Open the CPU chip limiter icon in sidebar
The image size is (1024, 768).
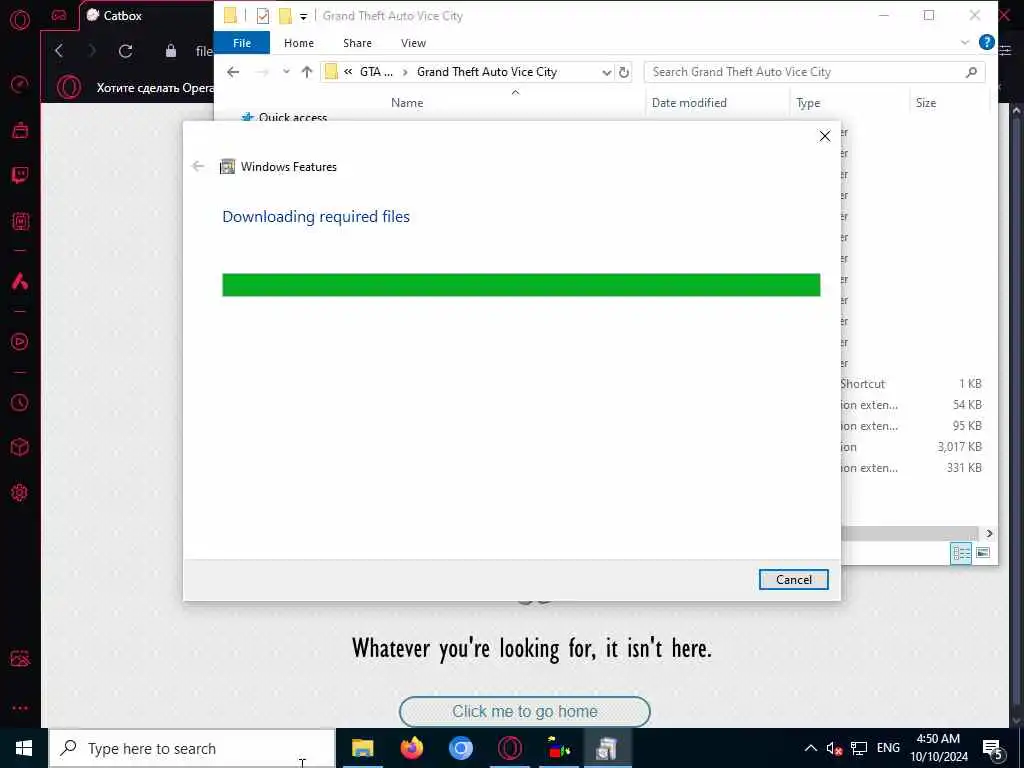pos(20,221)
